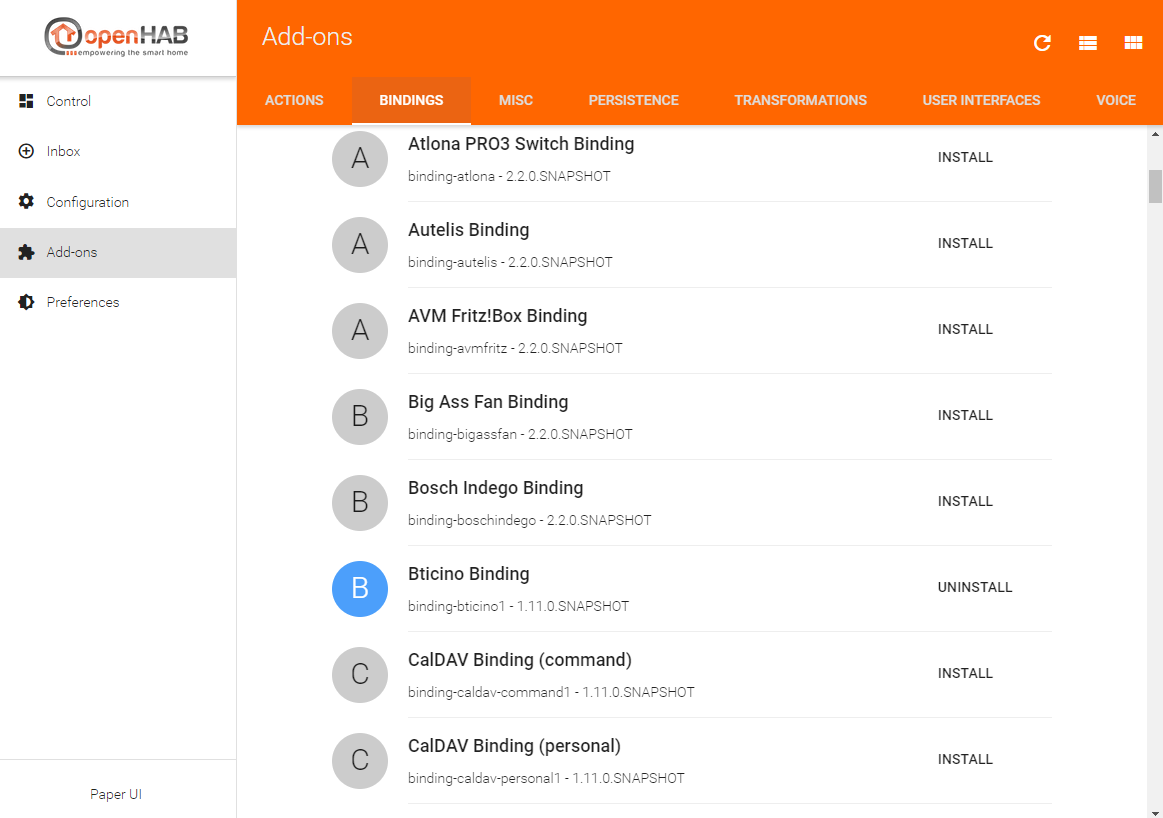Screen dimensions: 1163x818
Task: Install CalDAV Binding (command)
Action: point(965,673)
